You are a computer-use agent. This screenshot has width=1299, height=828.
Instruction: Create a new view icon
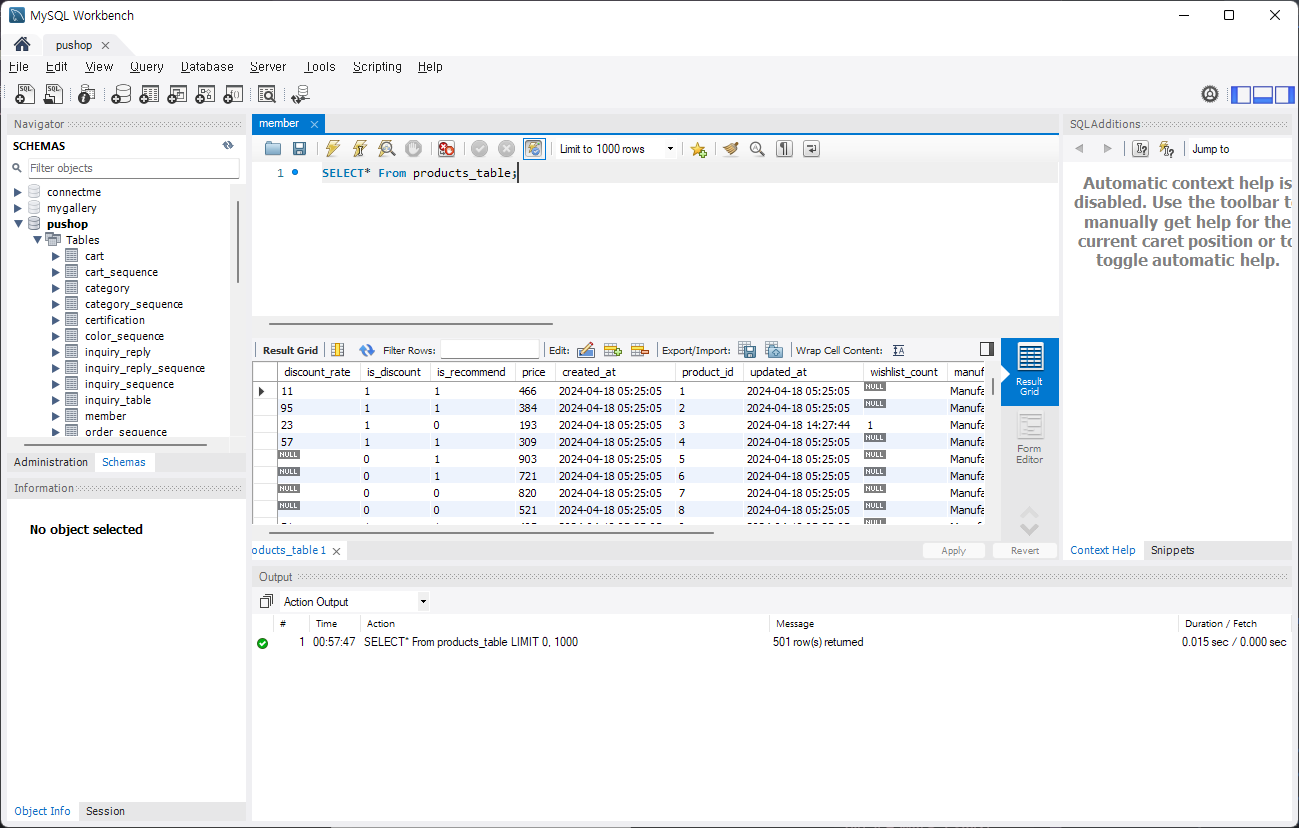[x=177, y=94]
